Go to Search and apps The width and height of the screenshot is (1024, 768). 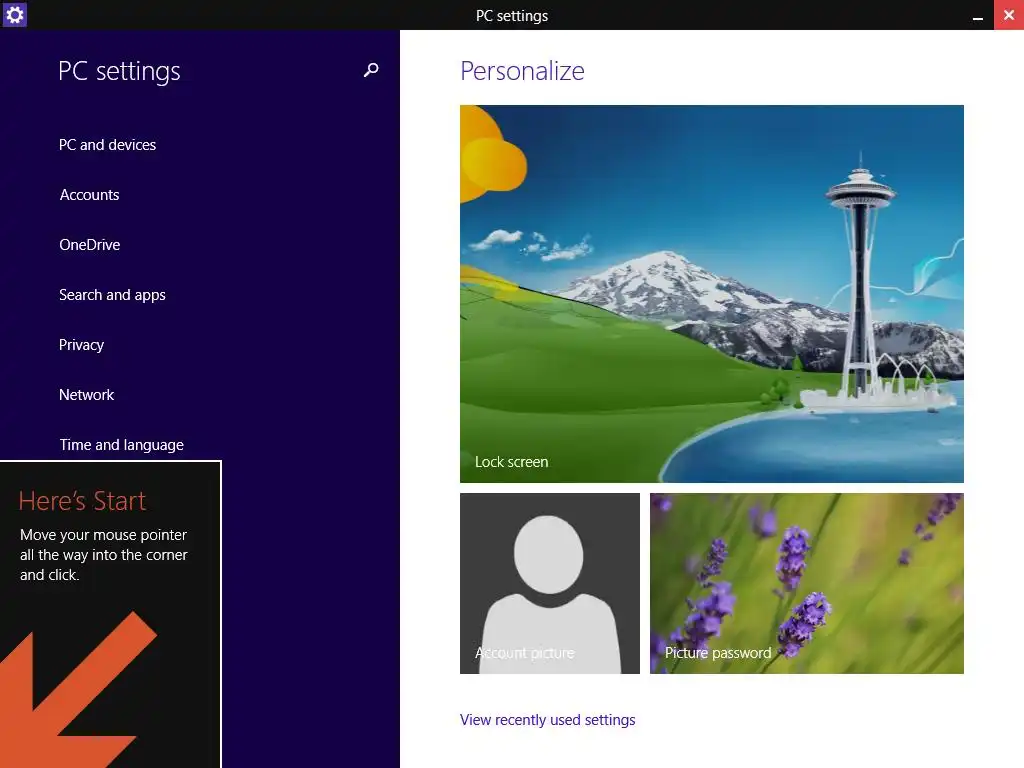pos(112,295)
